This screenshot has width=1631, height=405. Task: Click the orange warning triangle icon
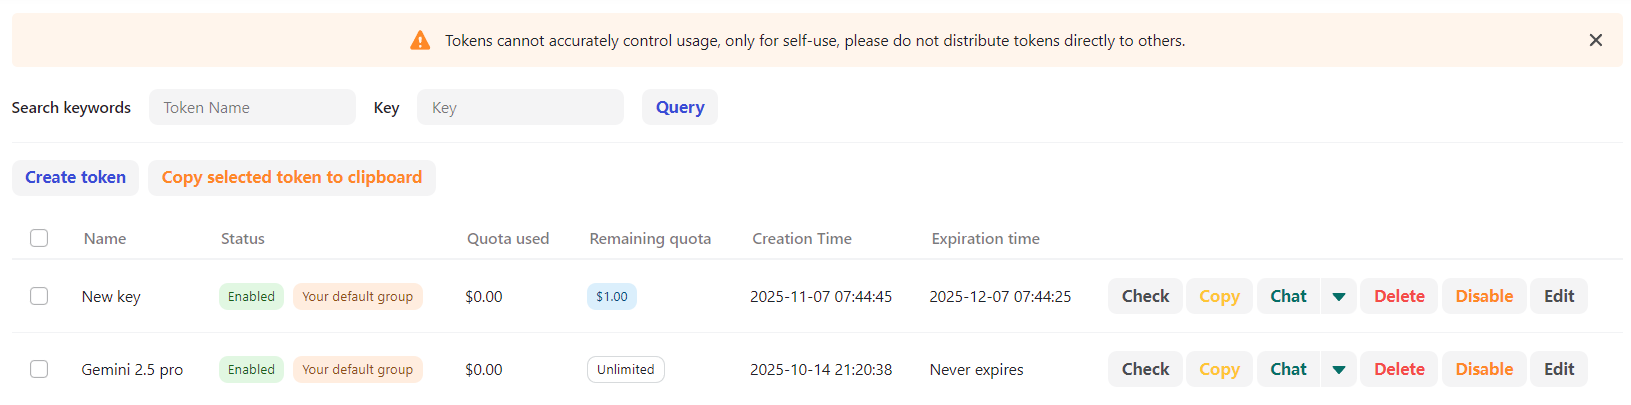click(420, 40)
